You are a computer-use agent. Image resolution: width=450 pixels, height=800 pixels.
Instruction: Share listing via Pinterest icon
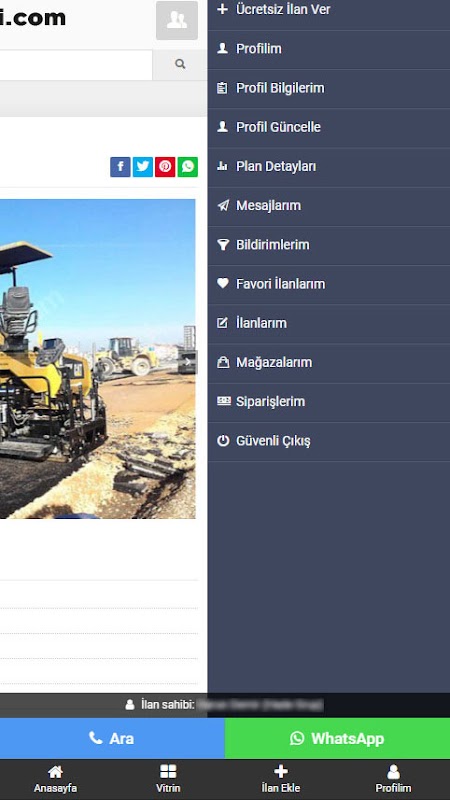165,167
